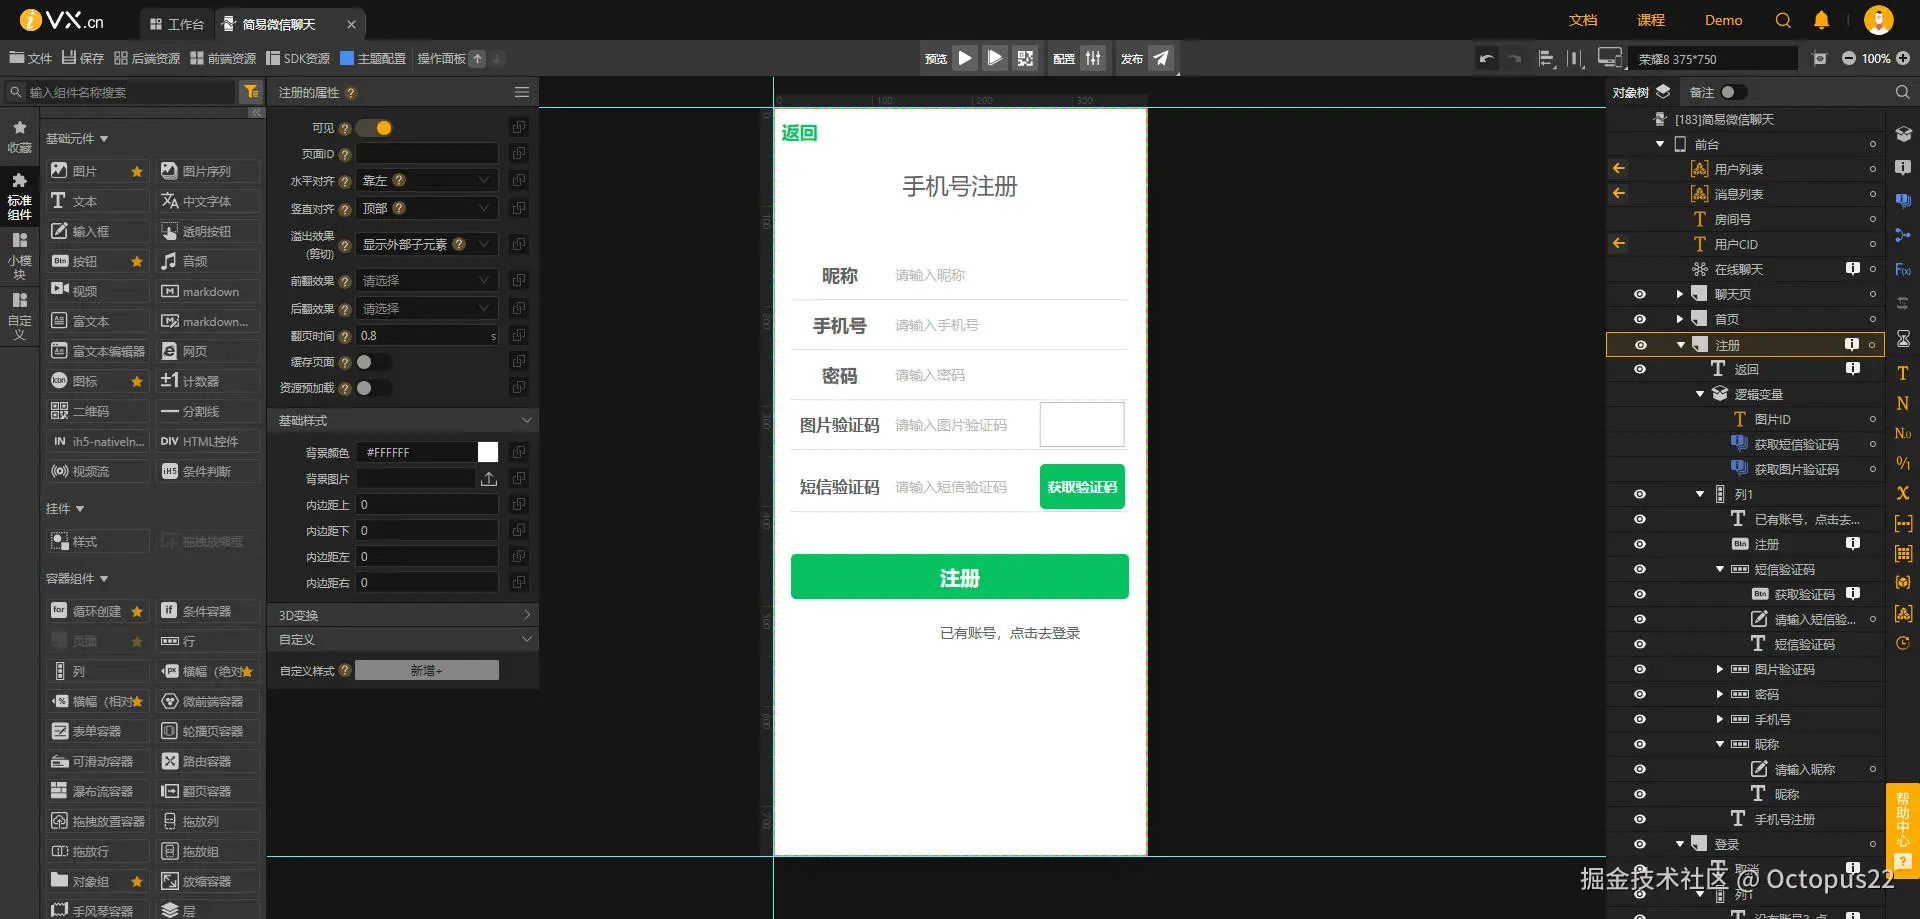The height and width of the screenshot is (919, 1920).
Task: Collapse the 基础样式 section
Action: (403, 420)
